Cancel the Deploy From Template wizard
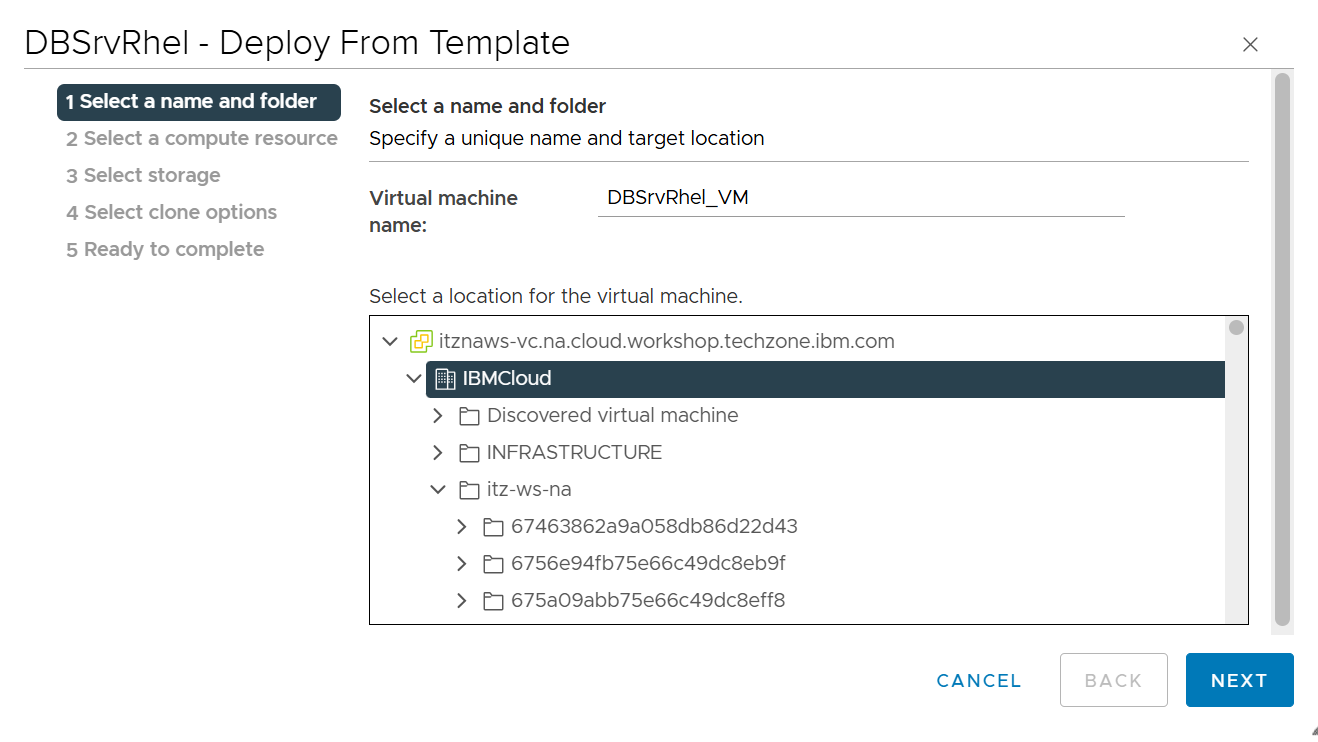This screenshot has height=742, width=1318. pyautogui.click(x=978, y=680)
